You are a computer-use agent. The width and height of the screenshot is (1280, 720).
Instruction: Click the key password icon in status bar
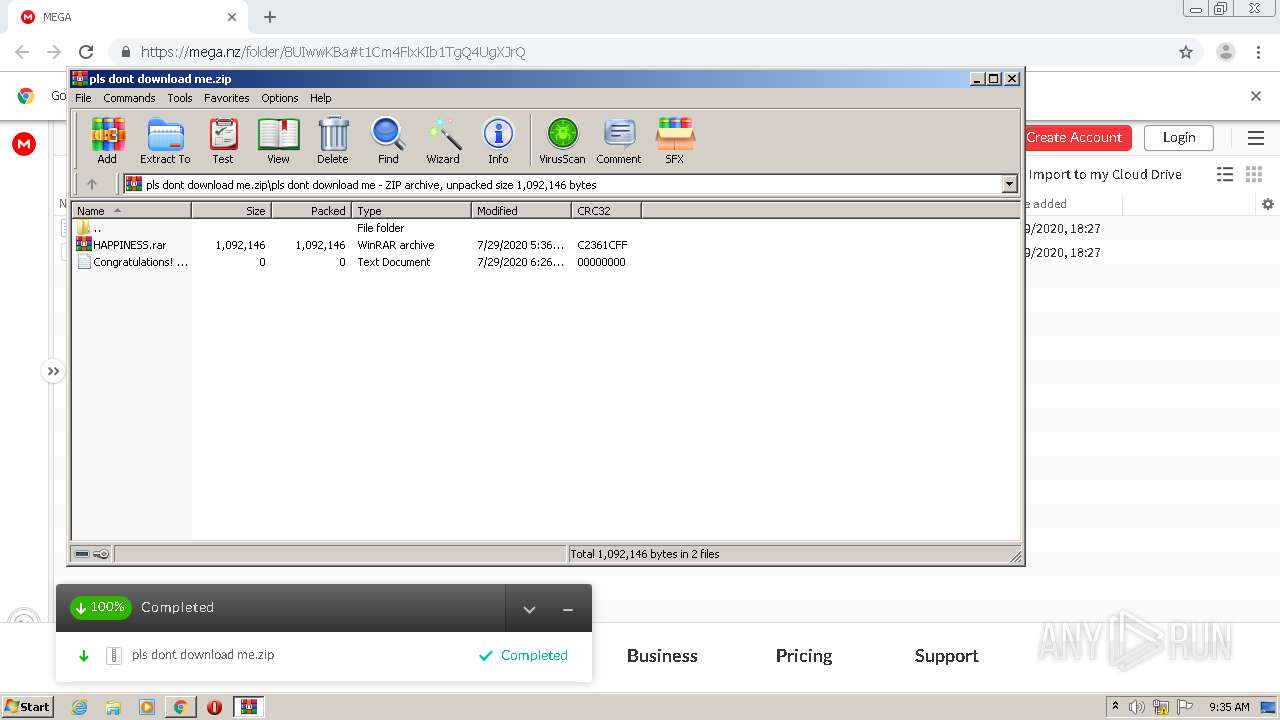coord(101,554)
